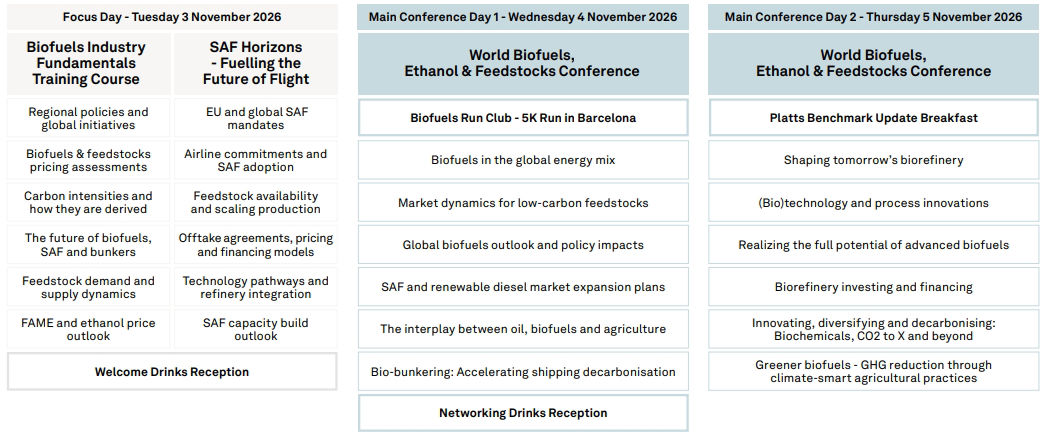Click Shaping tomorrow's biorefinery session
Image resolution: width=1046 pixels, height=438 pixels.
click(x=873, y=160)
